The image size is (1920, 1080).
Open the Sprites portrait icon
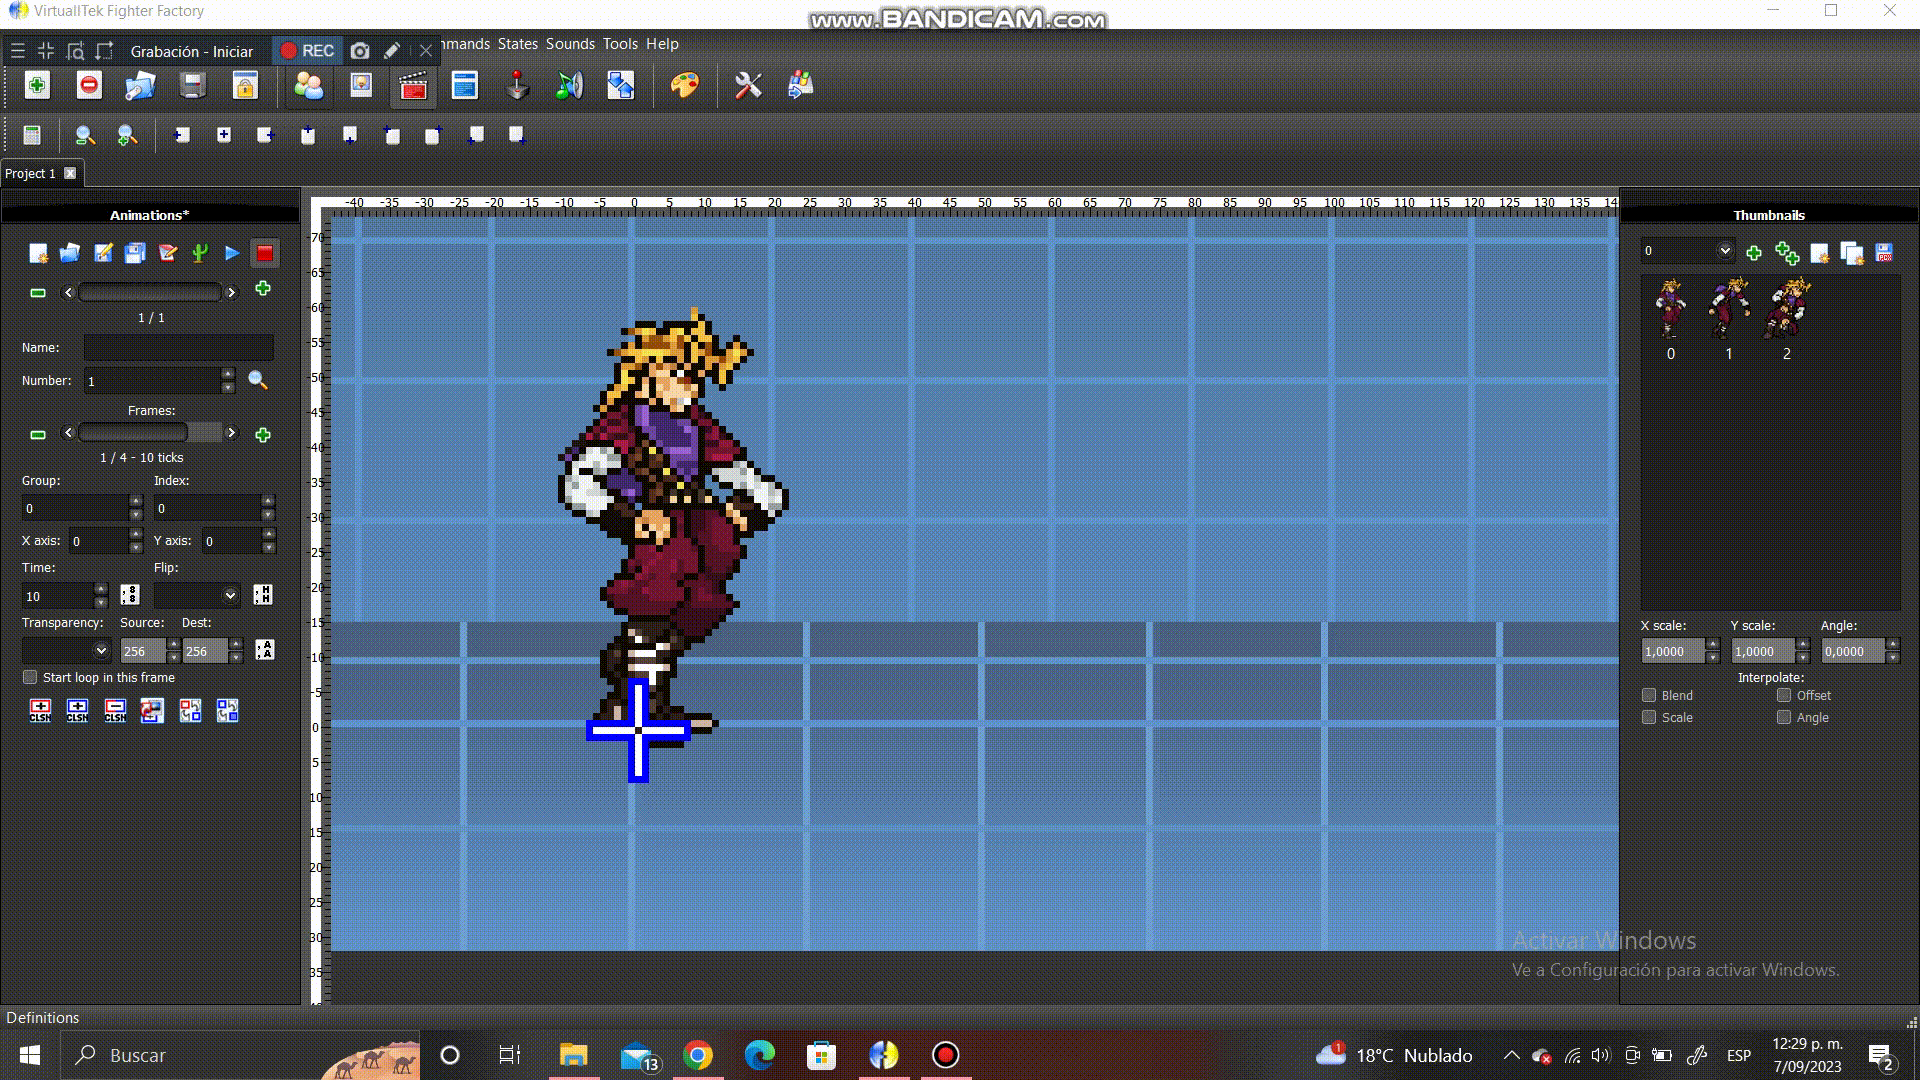pyautogui.click(x=361, y=86)
